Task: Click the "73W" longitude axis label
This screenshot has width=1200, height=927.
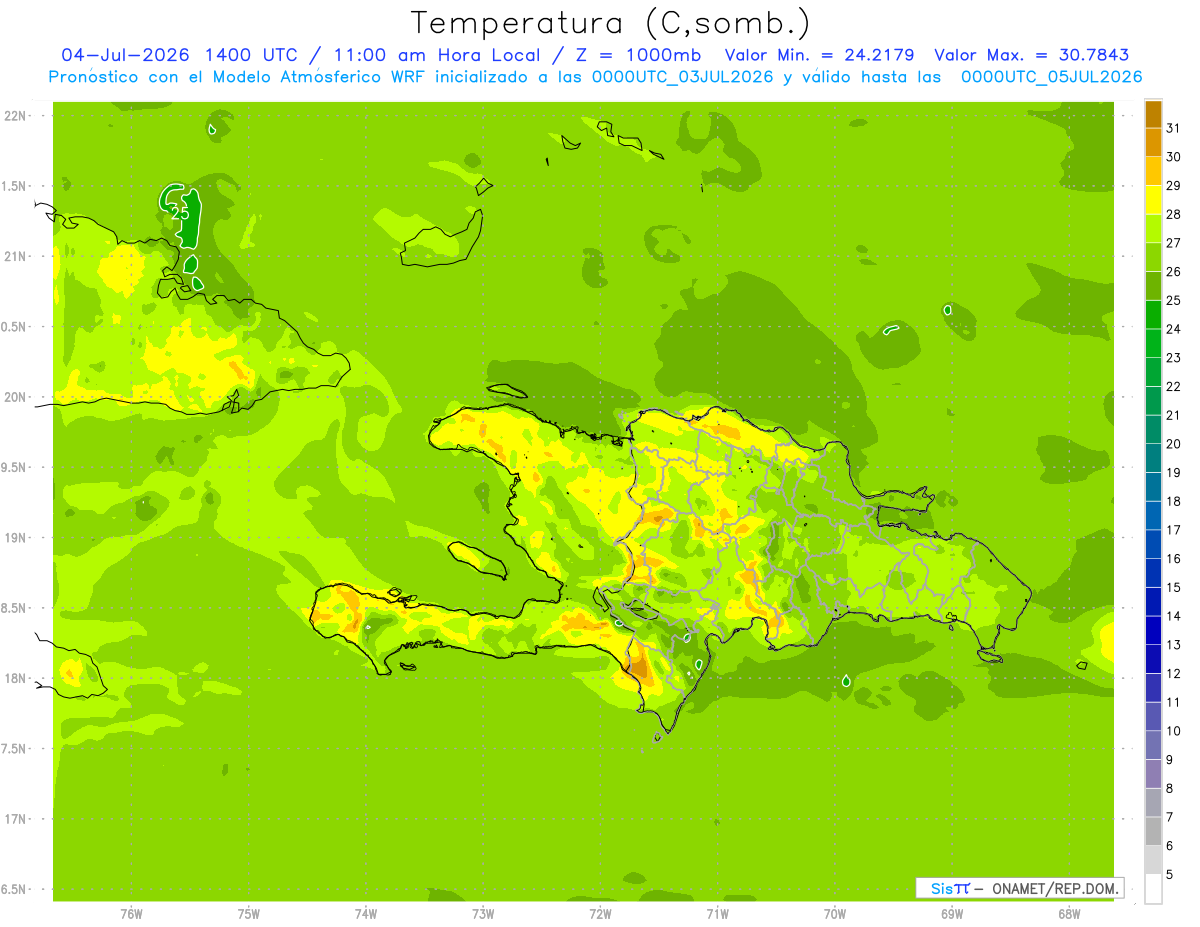Action: 483,914
